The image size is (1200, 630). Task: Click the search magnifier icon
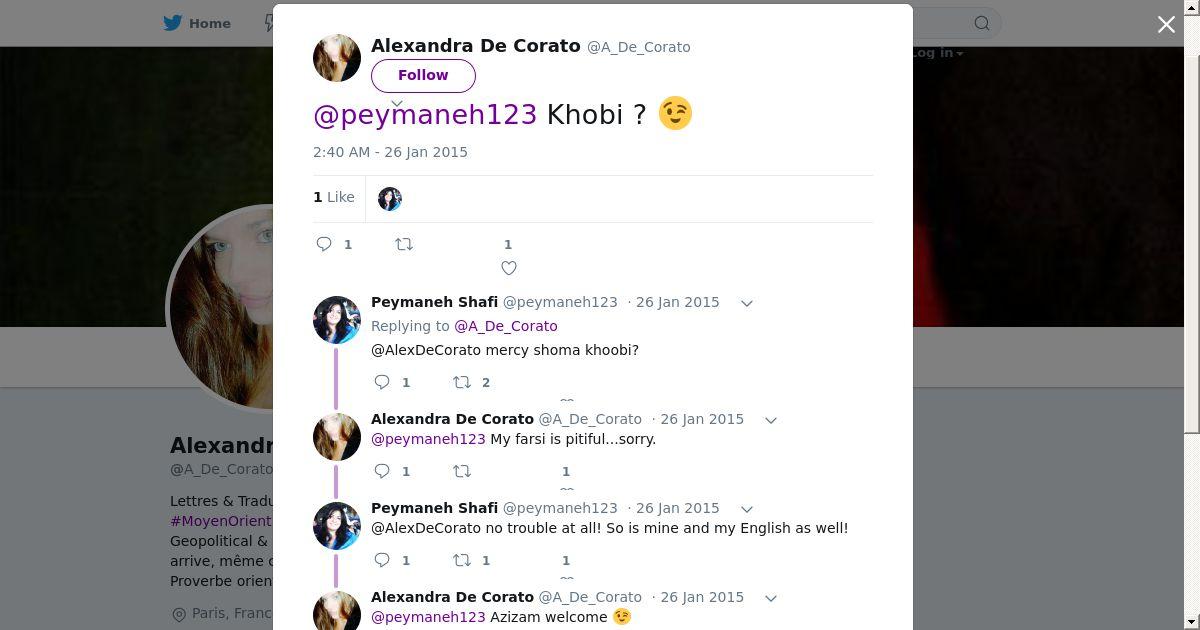pyautogui.click(x=982, y=23)
